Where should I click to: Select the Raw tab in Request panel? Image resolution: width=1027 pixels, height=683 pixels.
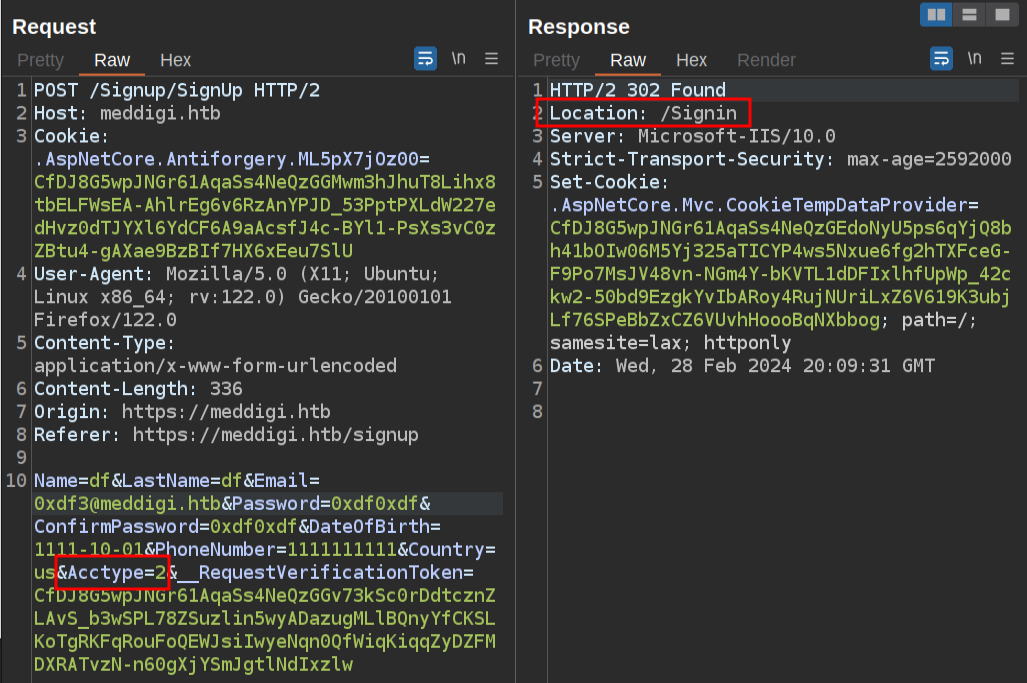click(112, 60)
